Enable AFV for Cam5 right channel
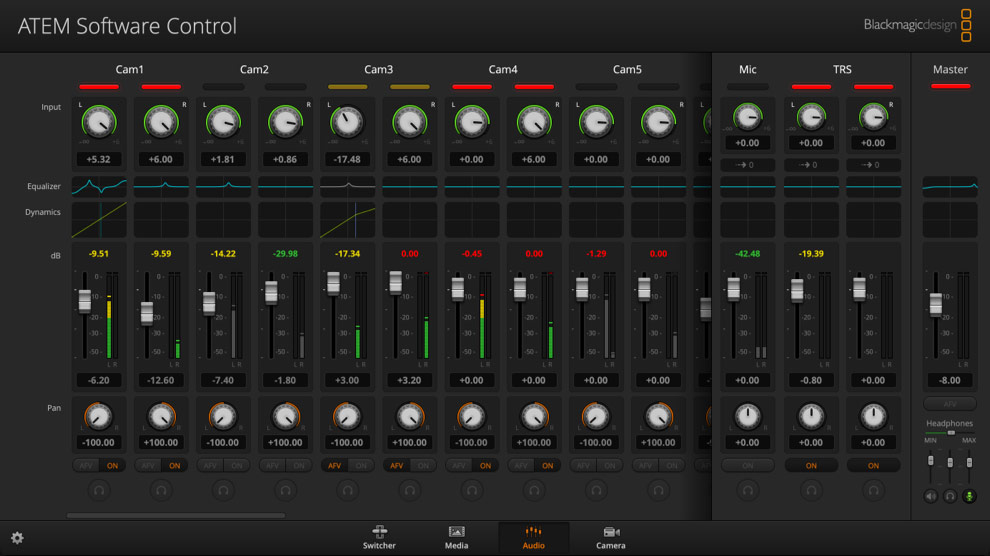Screen dimensions: 990x556 (645, 466)
